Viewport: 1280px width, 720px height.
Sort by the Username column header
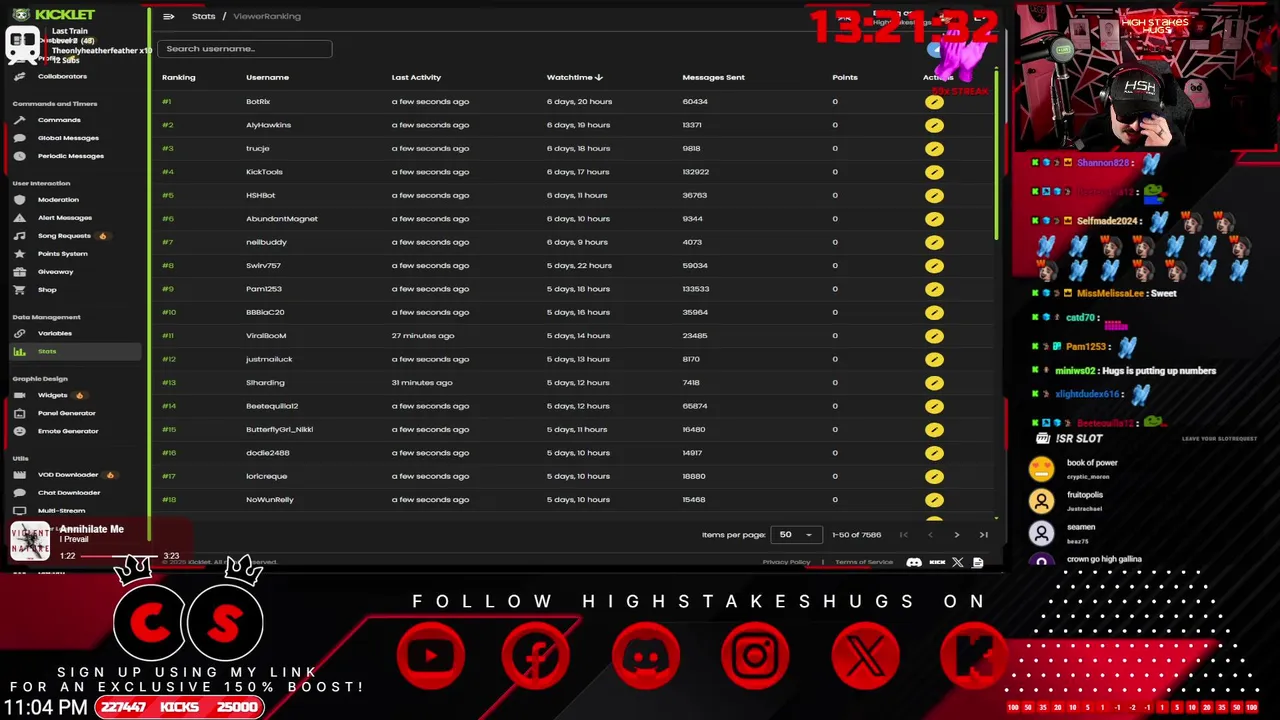point(267,77)
